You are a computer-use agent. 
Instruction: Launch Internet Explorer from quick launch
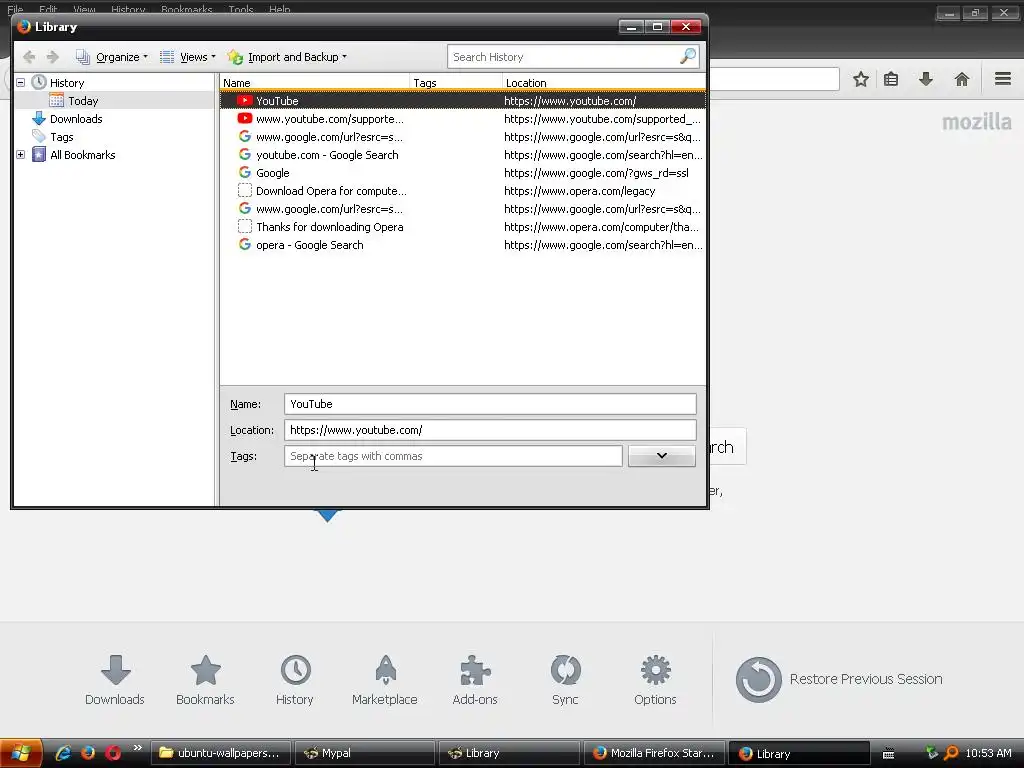pos(63,753)
